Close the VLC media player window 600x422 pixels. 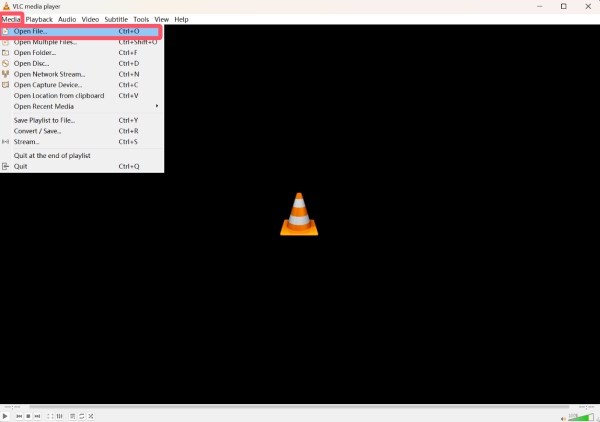tap(588, 6)
